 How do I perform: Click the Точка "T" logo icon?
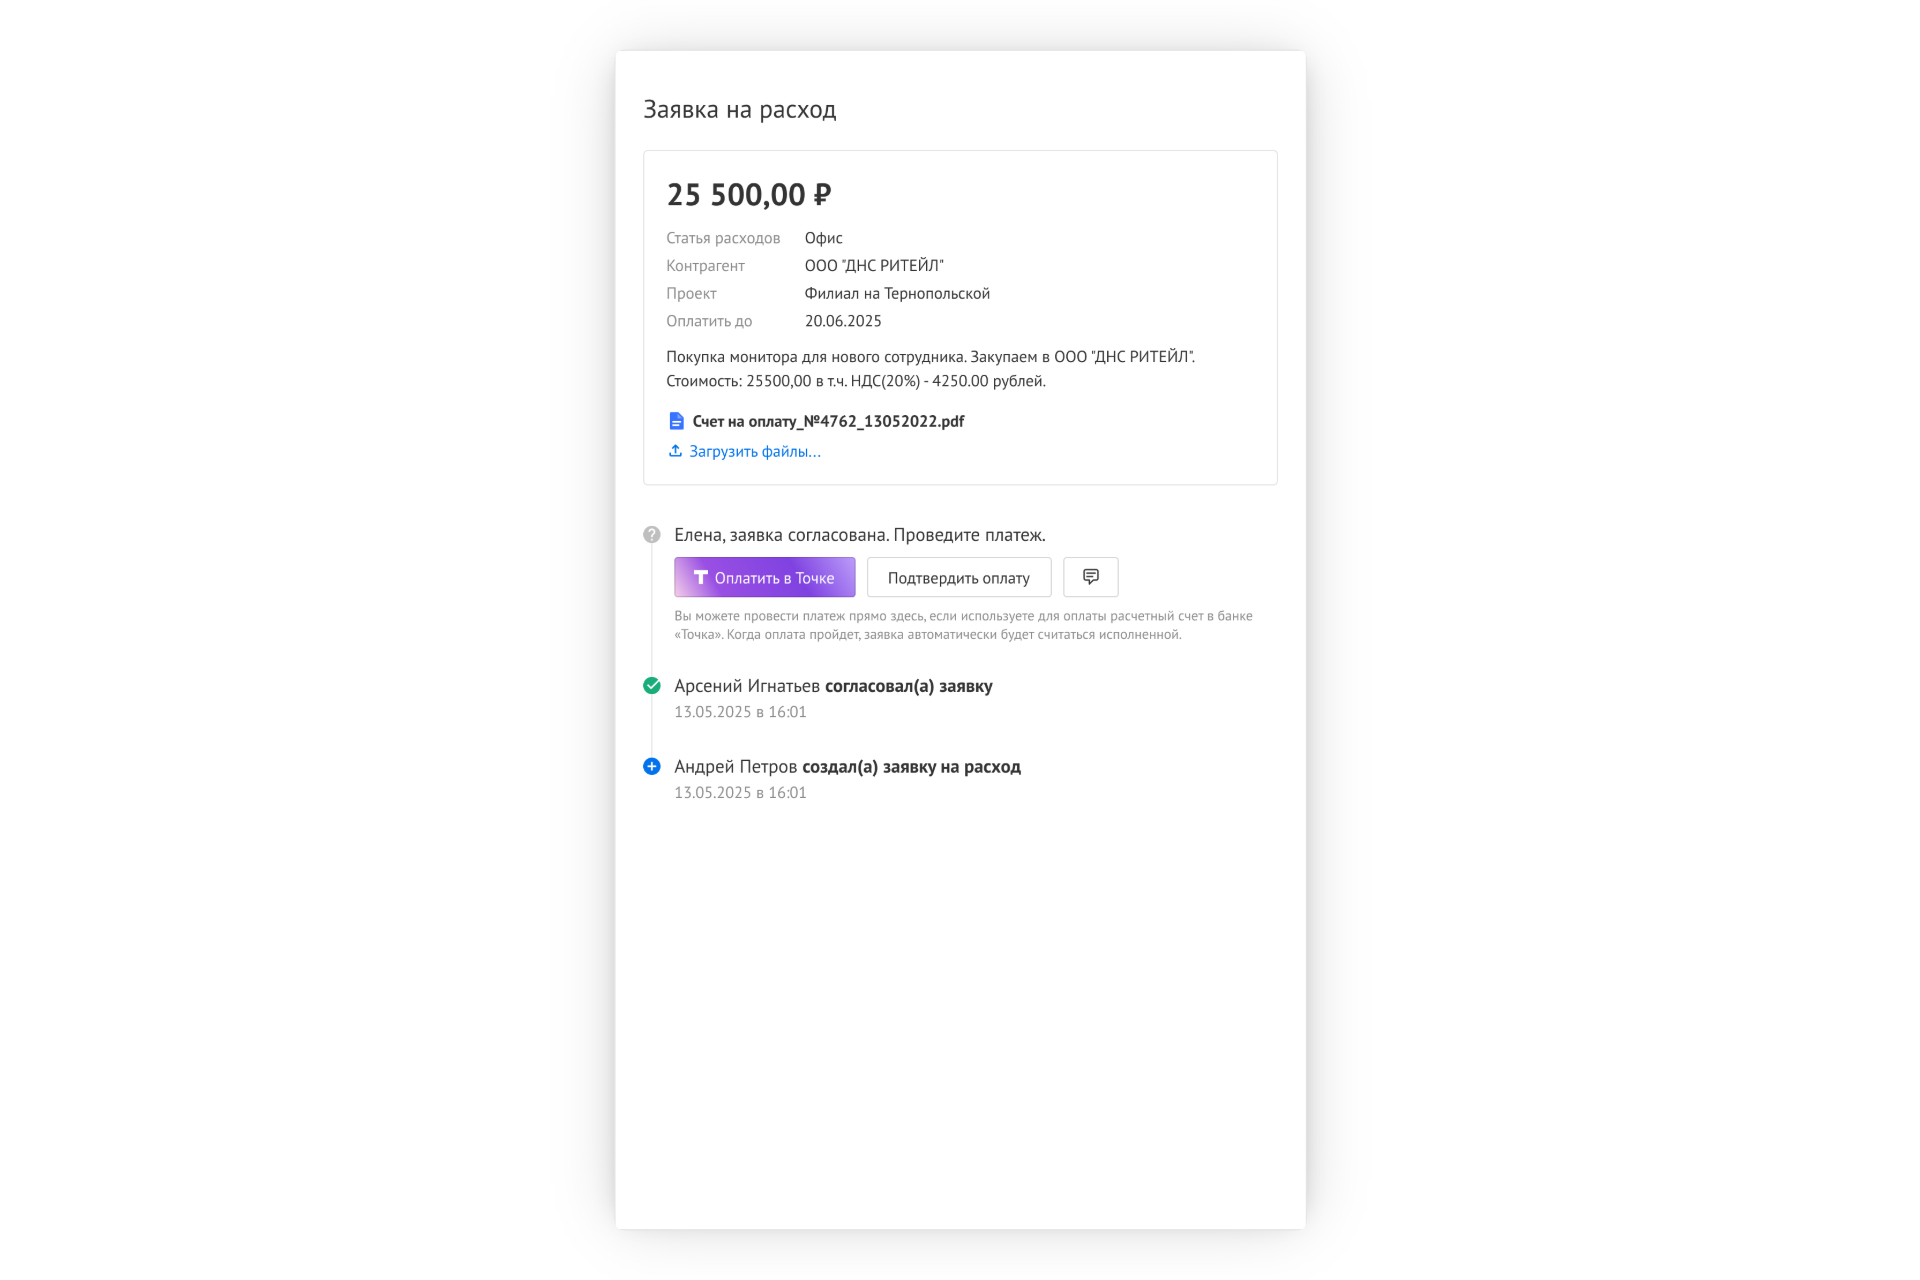pos(701,577)
